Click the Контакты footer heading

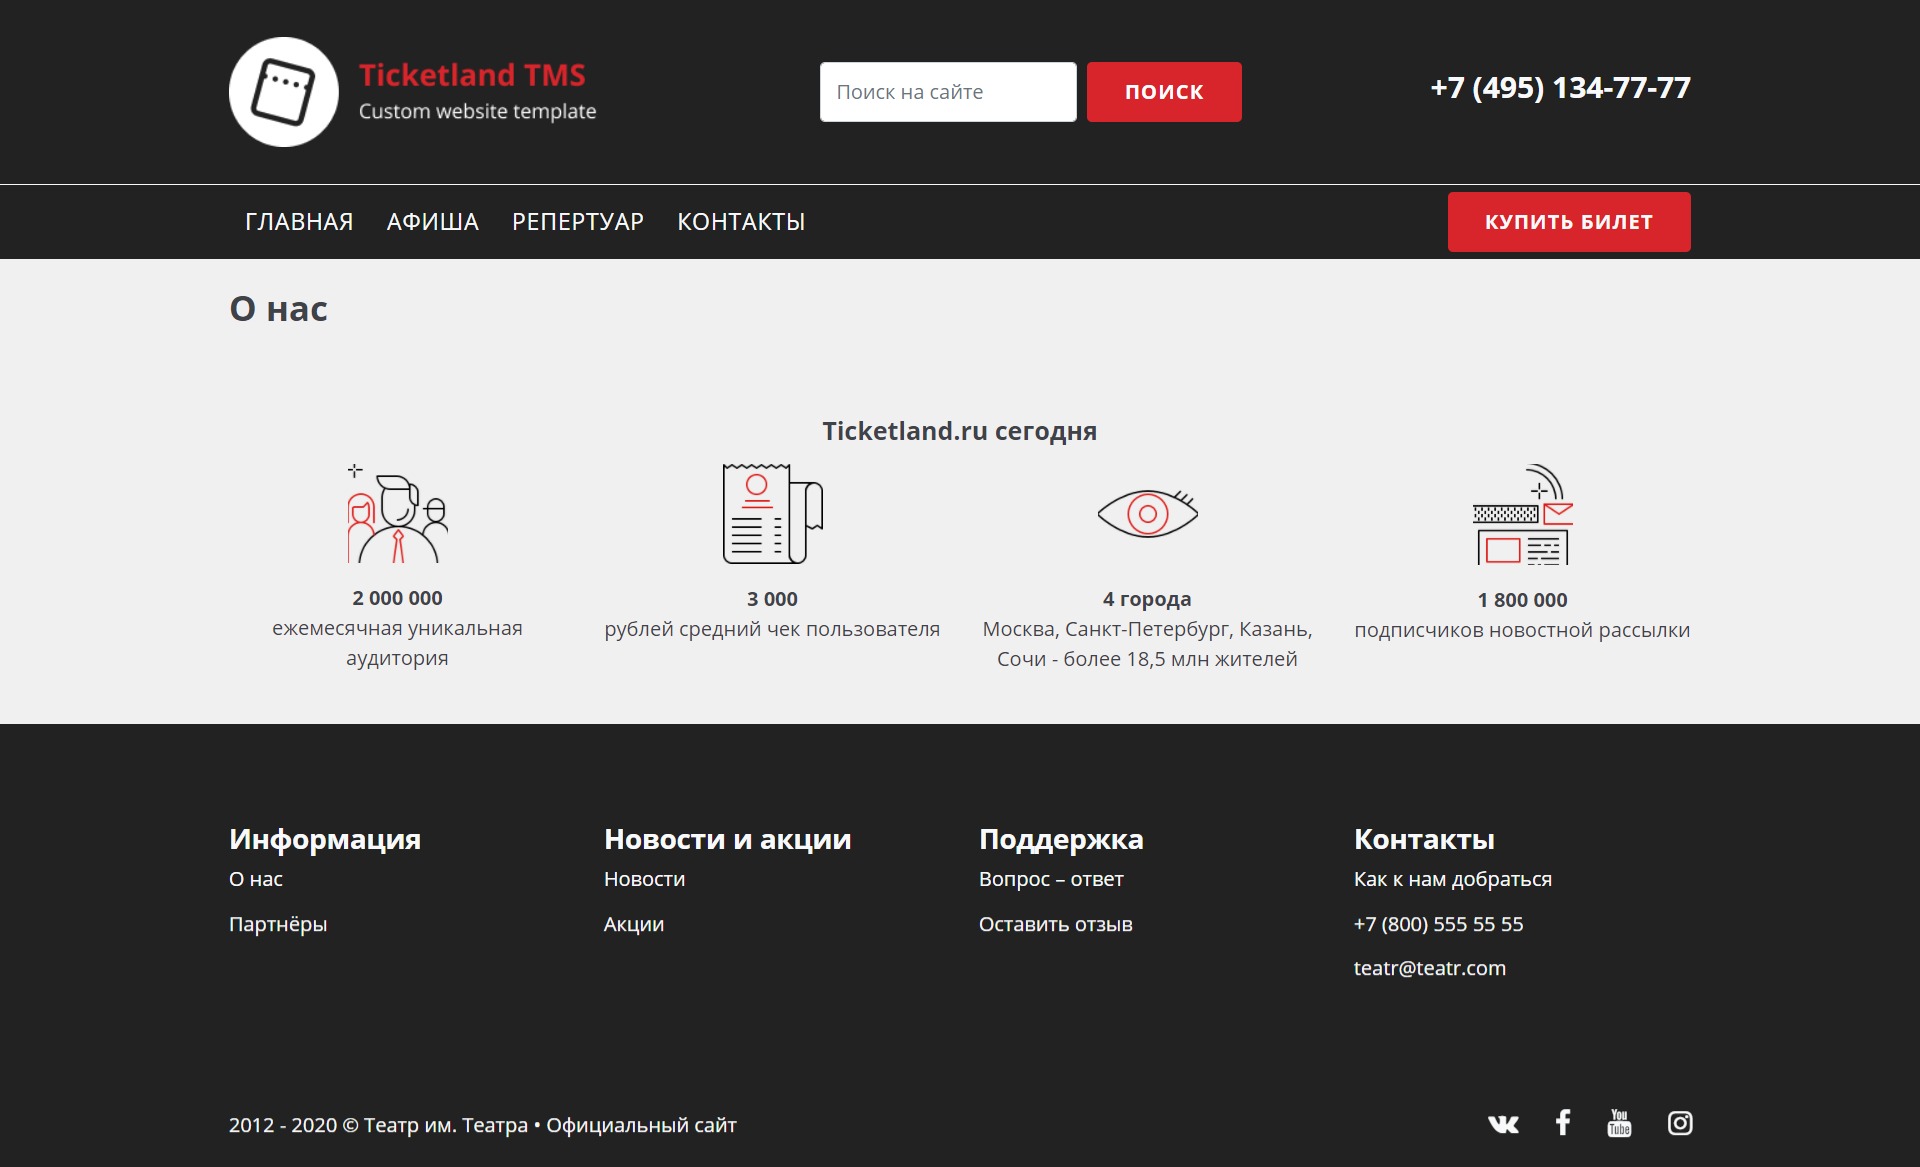point(1424,839)
